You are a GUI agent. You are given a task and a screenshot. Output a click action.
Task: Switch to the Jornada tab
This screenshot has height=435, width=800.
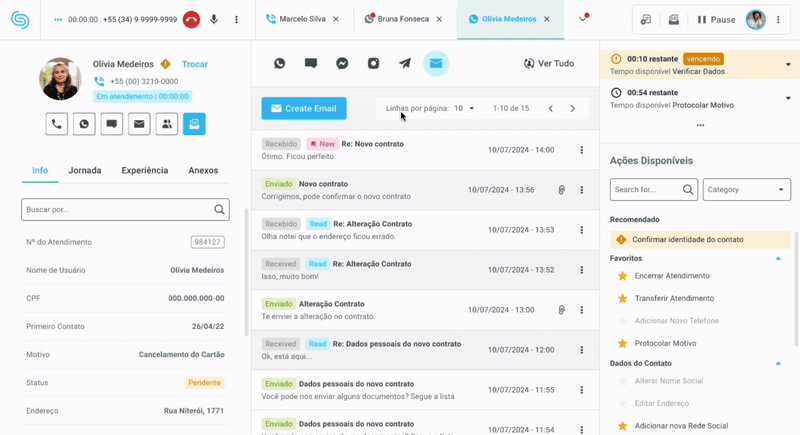pyautogui.click(x=85, y=171)
